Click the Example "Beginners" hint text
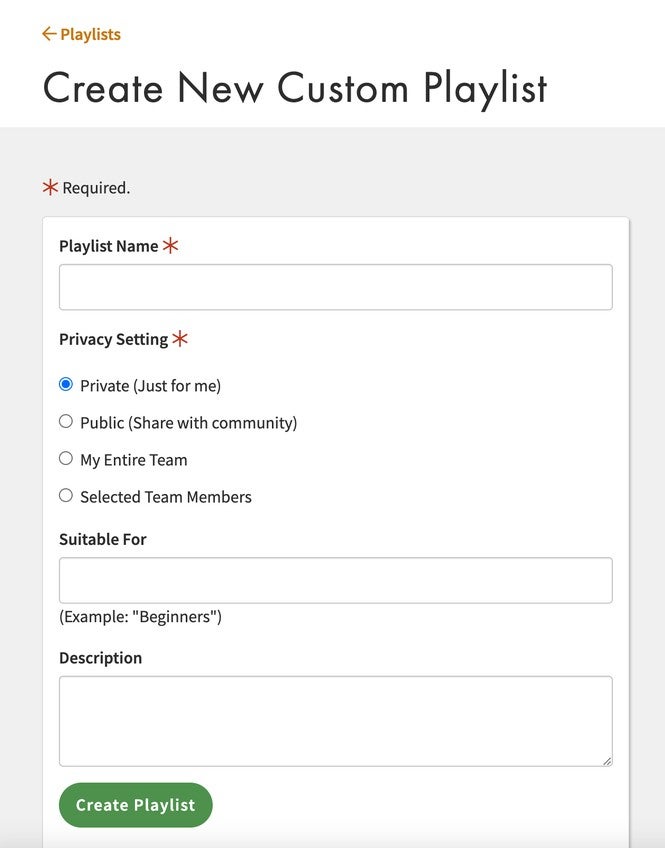The width and height of the screenshot is (665, 848). (140, 616)
